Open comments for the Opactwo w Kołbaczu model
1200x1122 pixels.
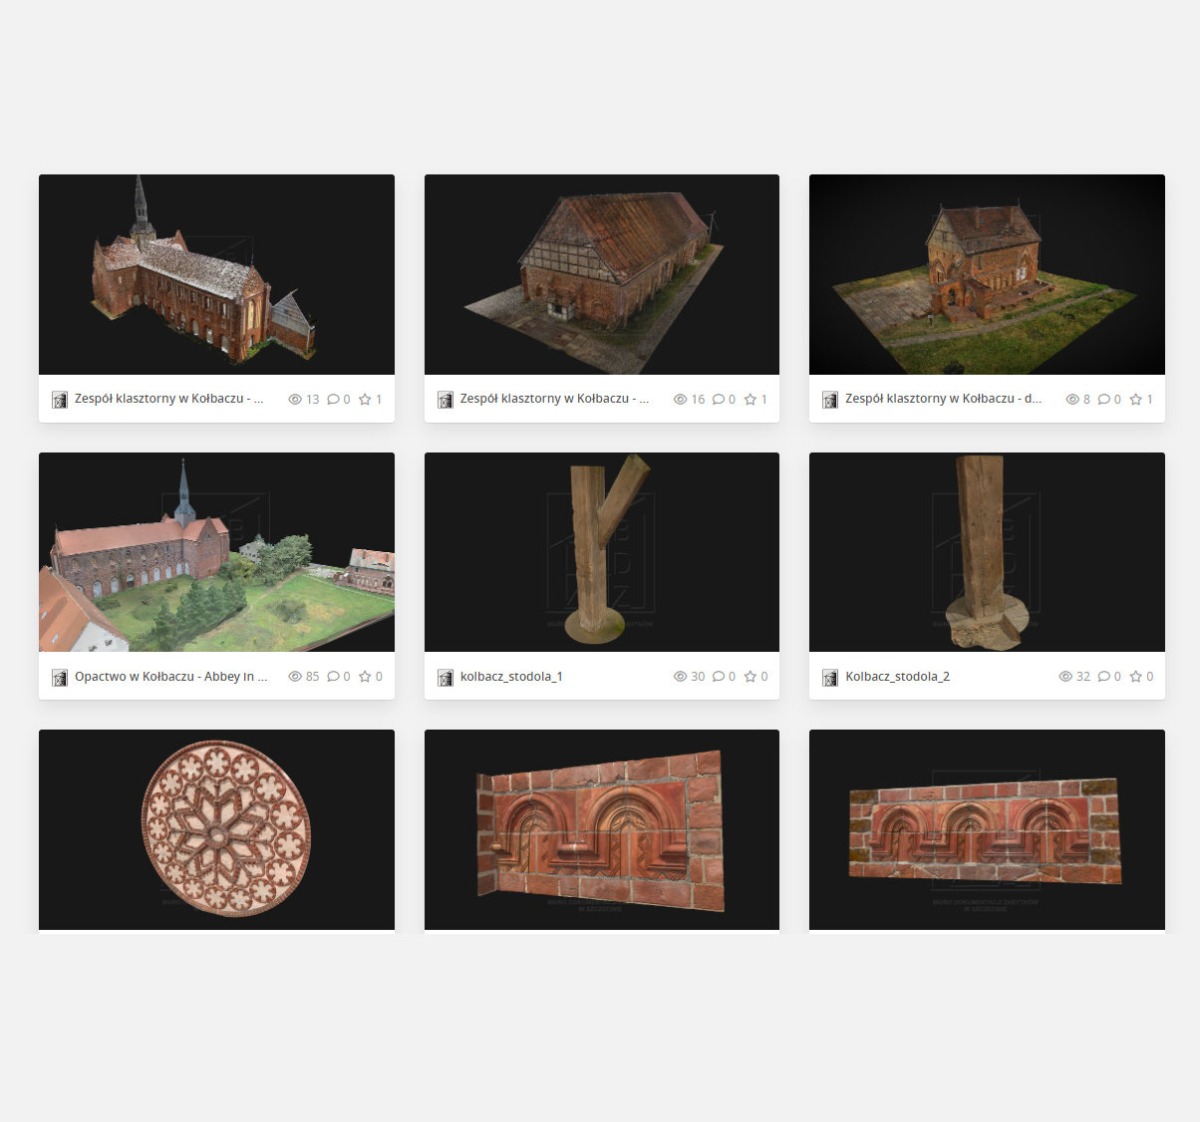(x=333, y=677)
